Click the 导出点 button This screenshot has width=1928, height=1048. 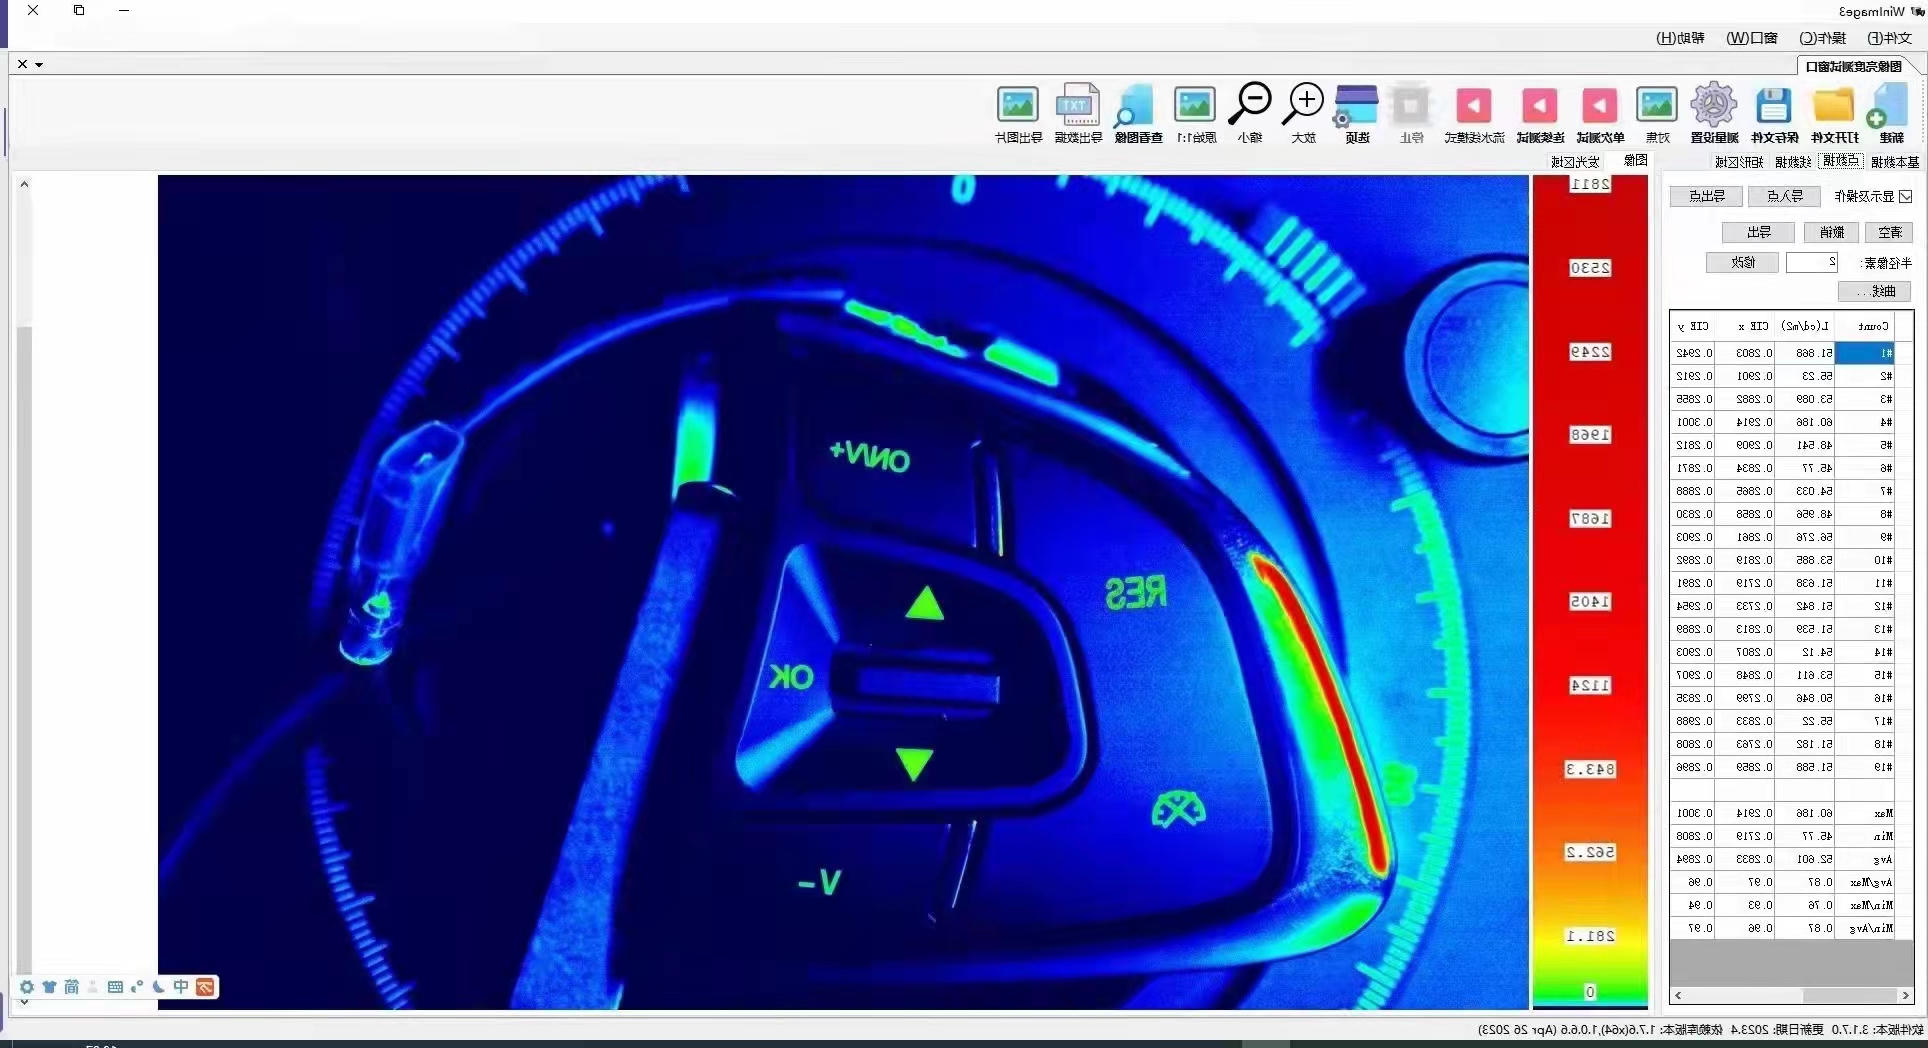(x=1706, y=196)
